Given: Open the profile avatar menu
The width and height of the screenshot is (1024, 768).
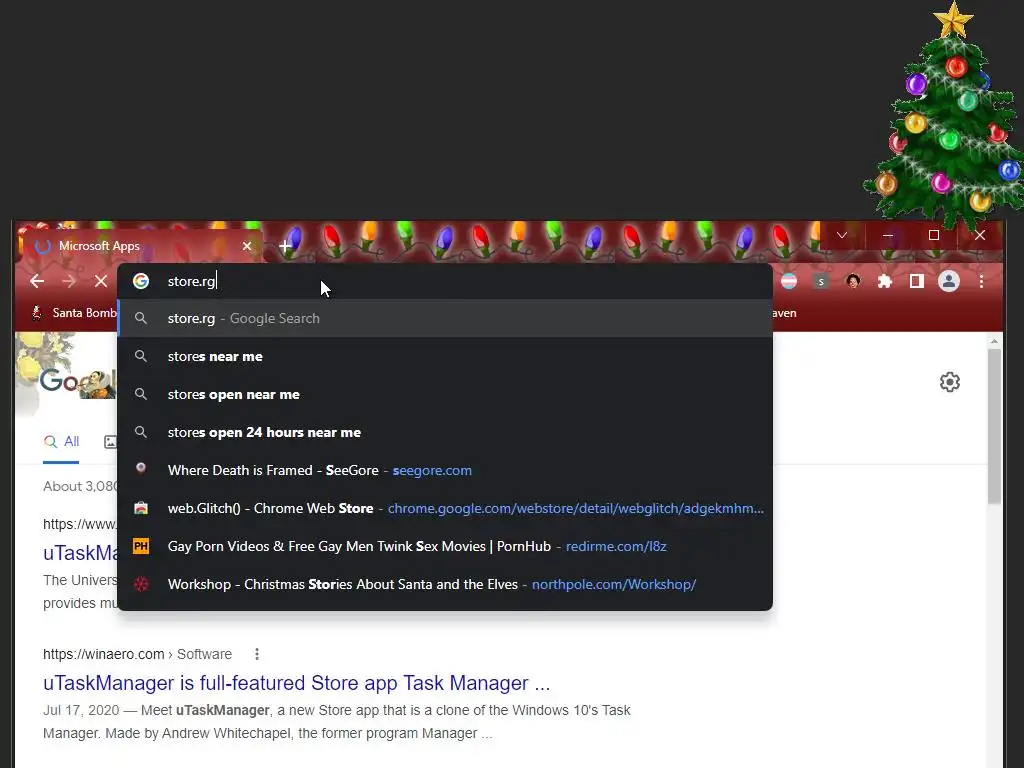Looking at the screenshot, I should point(949,281).
